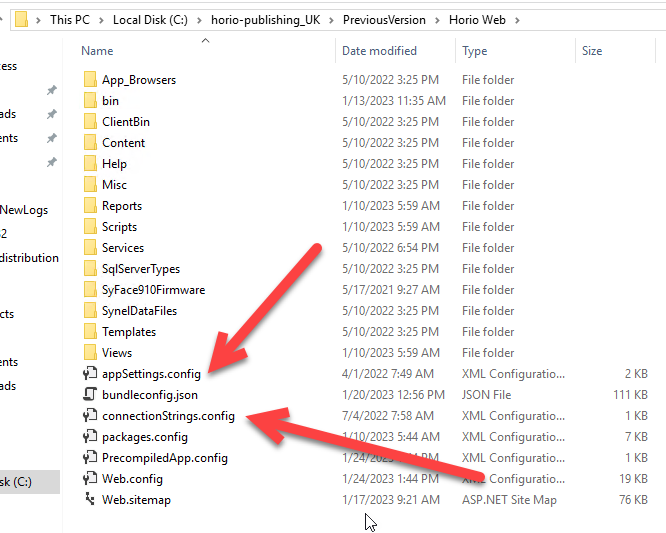Click JSON File type cell

[486, 395]
